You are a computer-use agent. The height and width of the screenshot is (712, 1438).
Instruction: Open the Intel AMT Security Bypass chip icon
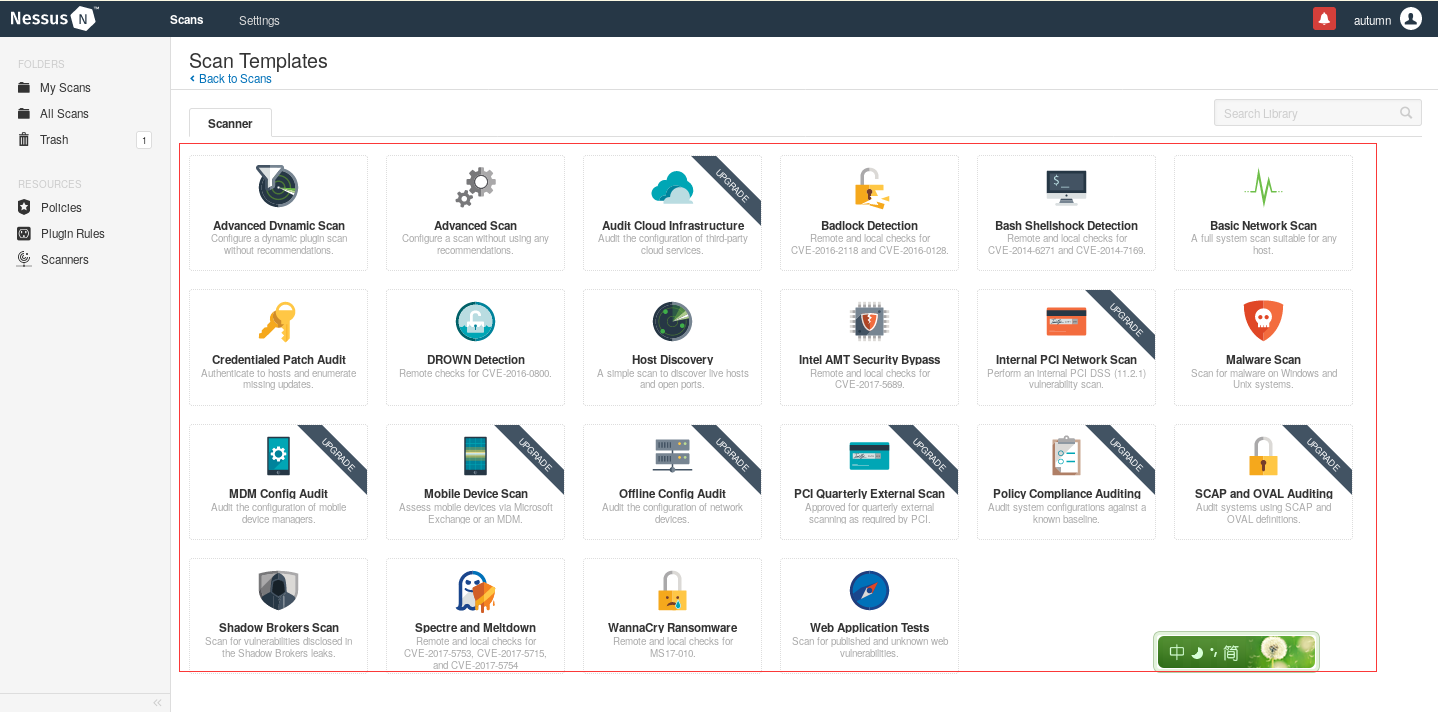tap(869, 321)
